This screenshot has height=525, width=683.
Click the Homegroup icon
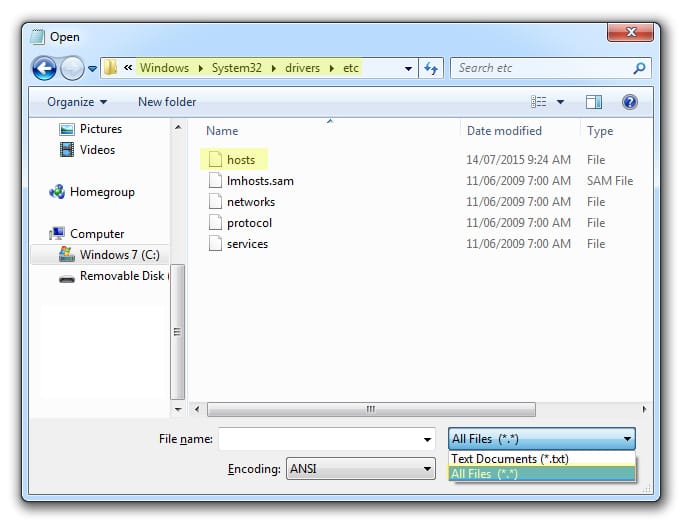[57, 191]
